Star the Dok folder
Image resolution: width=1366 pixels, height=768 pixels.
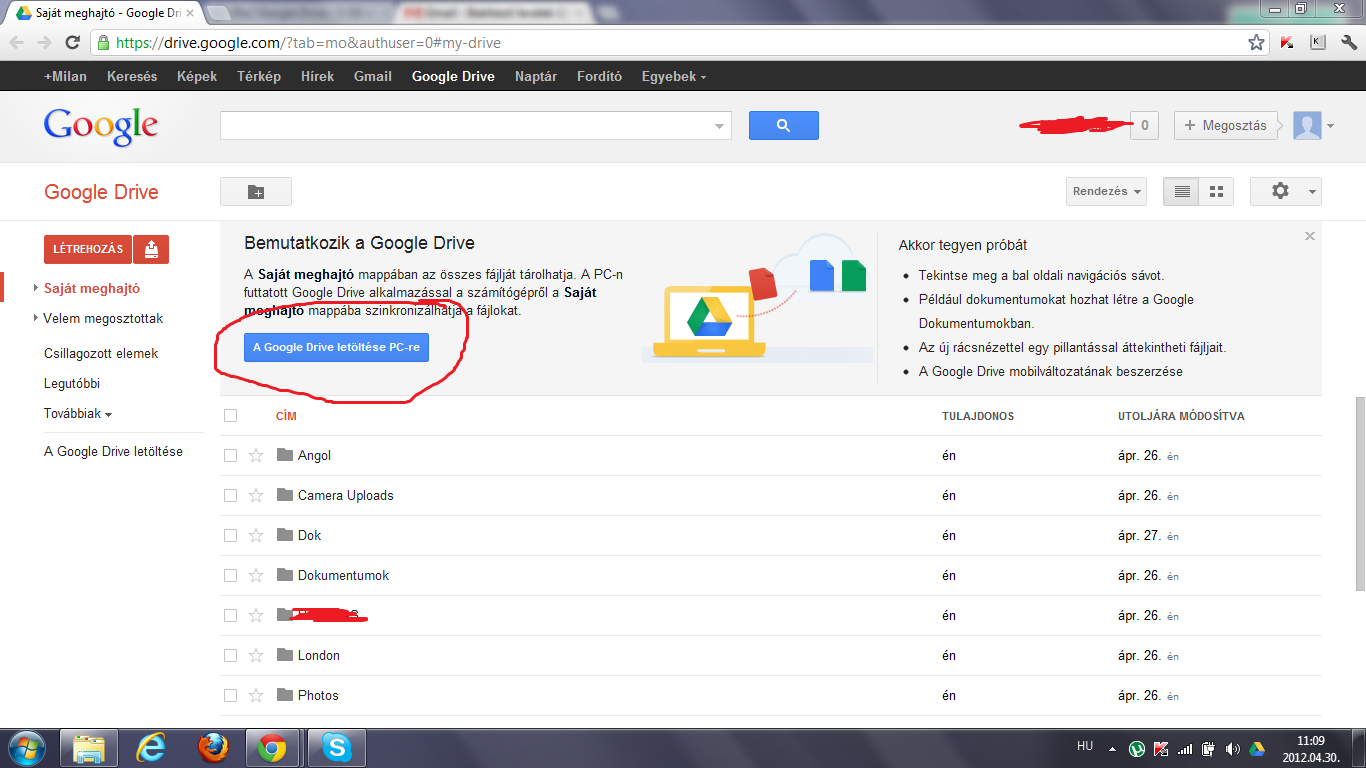(256, 535)
